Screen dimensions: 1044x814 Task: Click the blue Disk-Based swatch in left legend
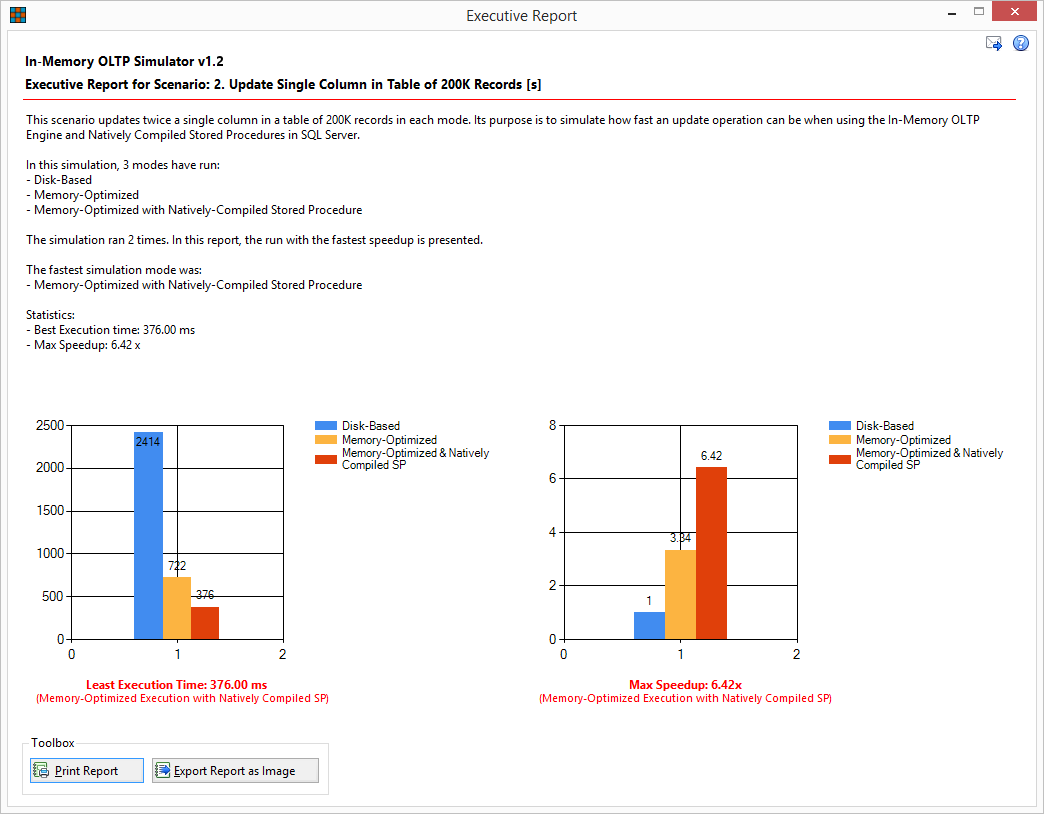click(326, 426)
